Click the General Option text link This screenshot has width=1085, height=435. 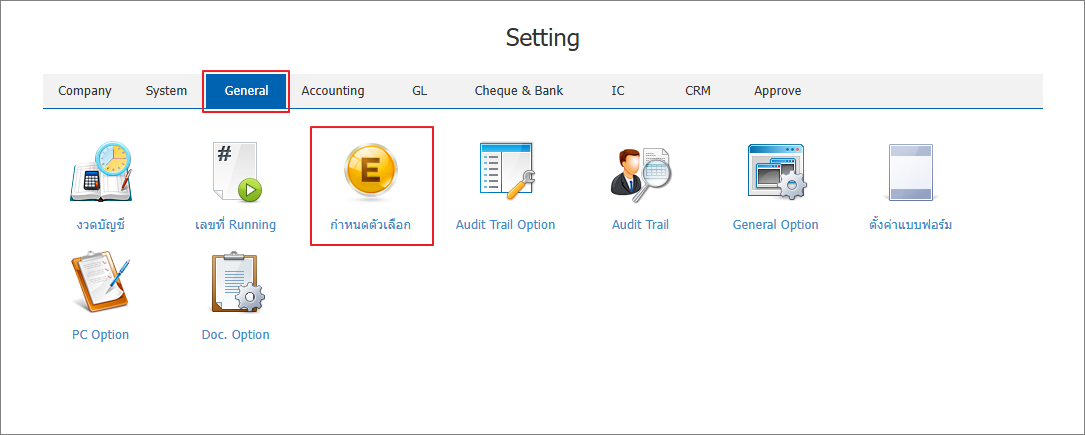[776, 225]
